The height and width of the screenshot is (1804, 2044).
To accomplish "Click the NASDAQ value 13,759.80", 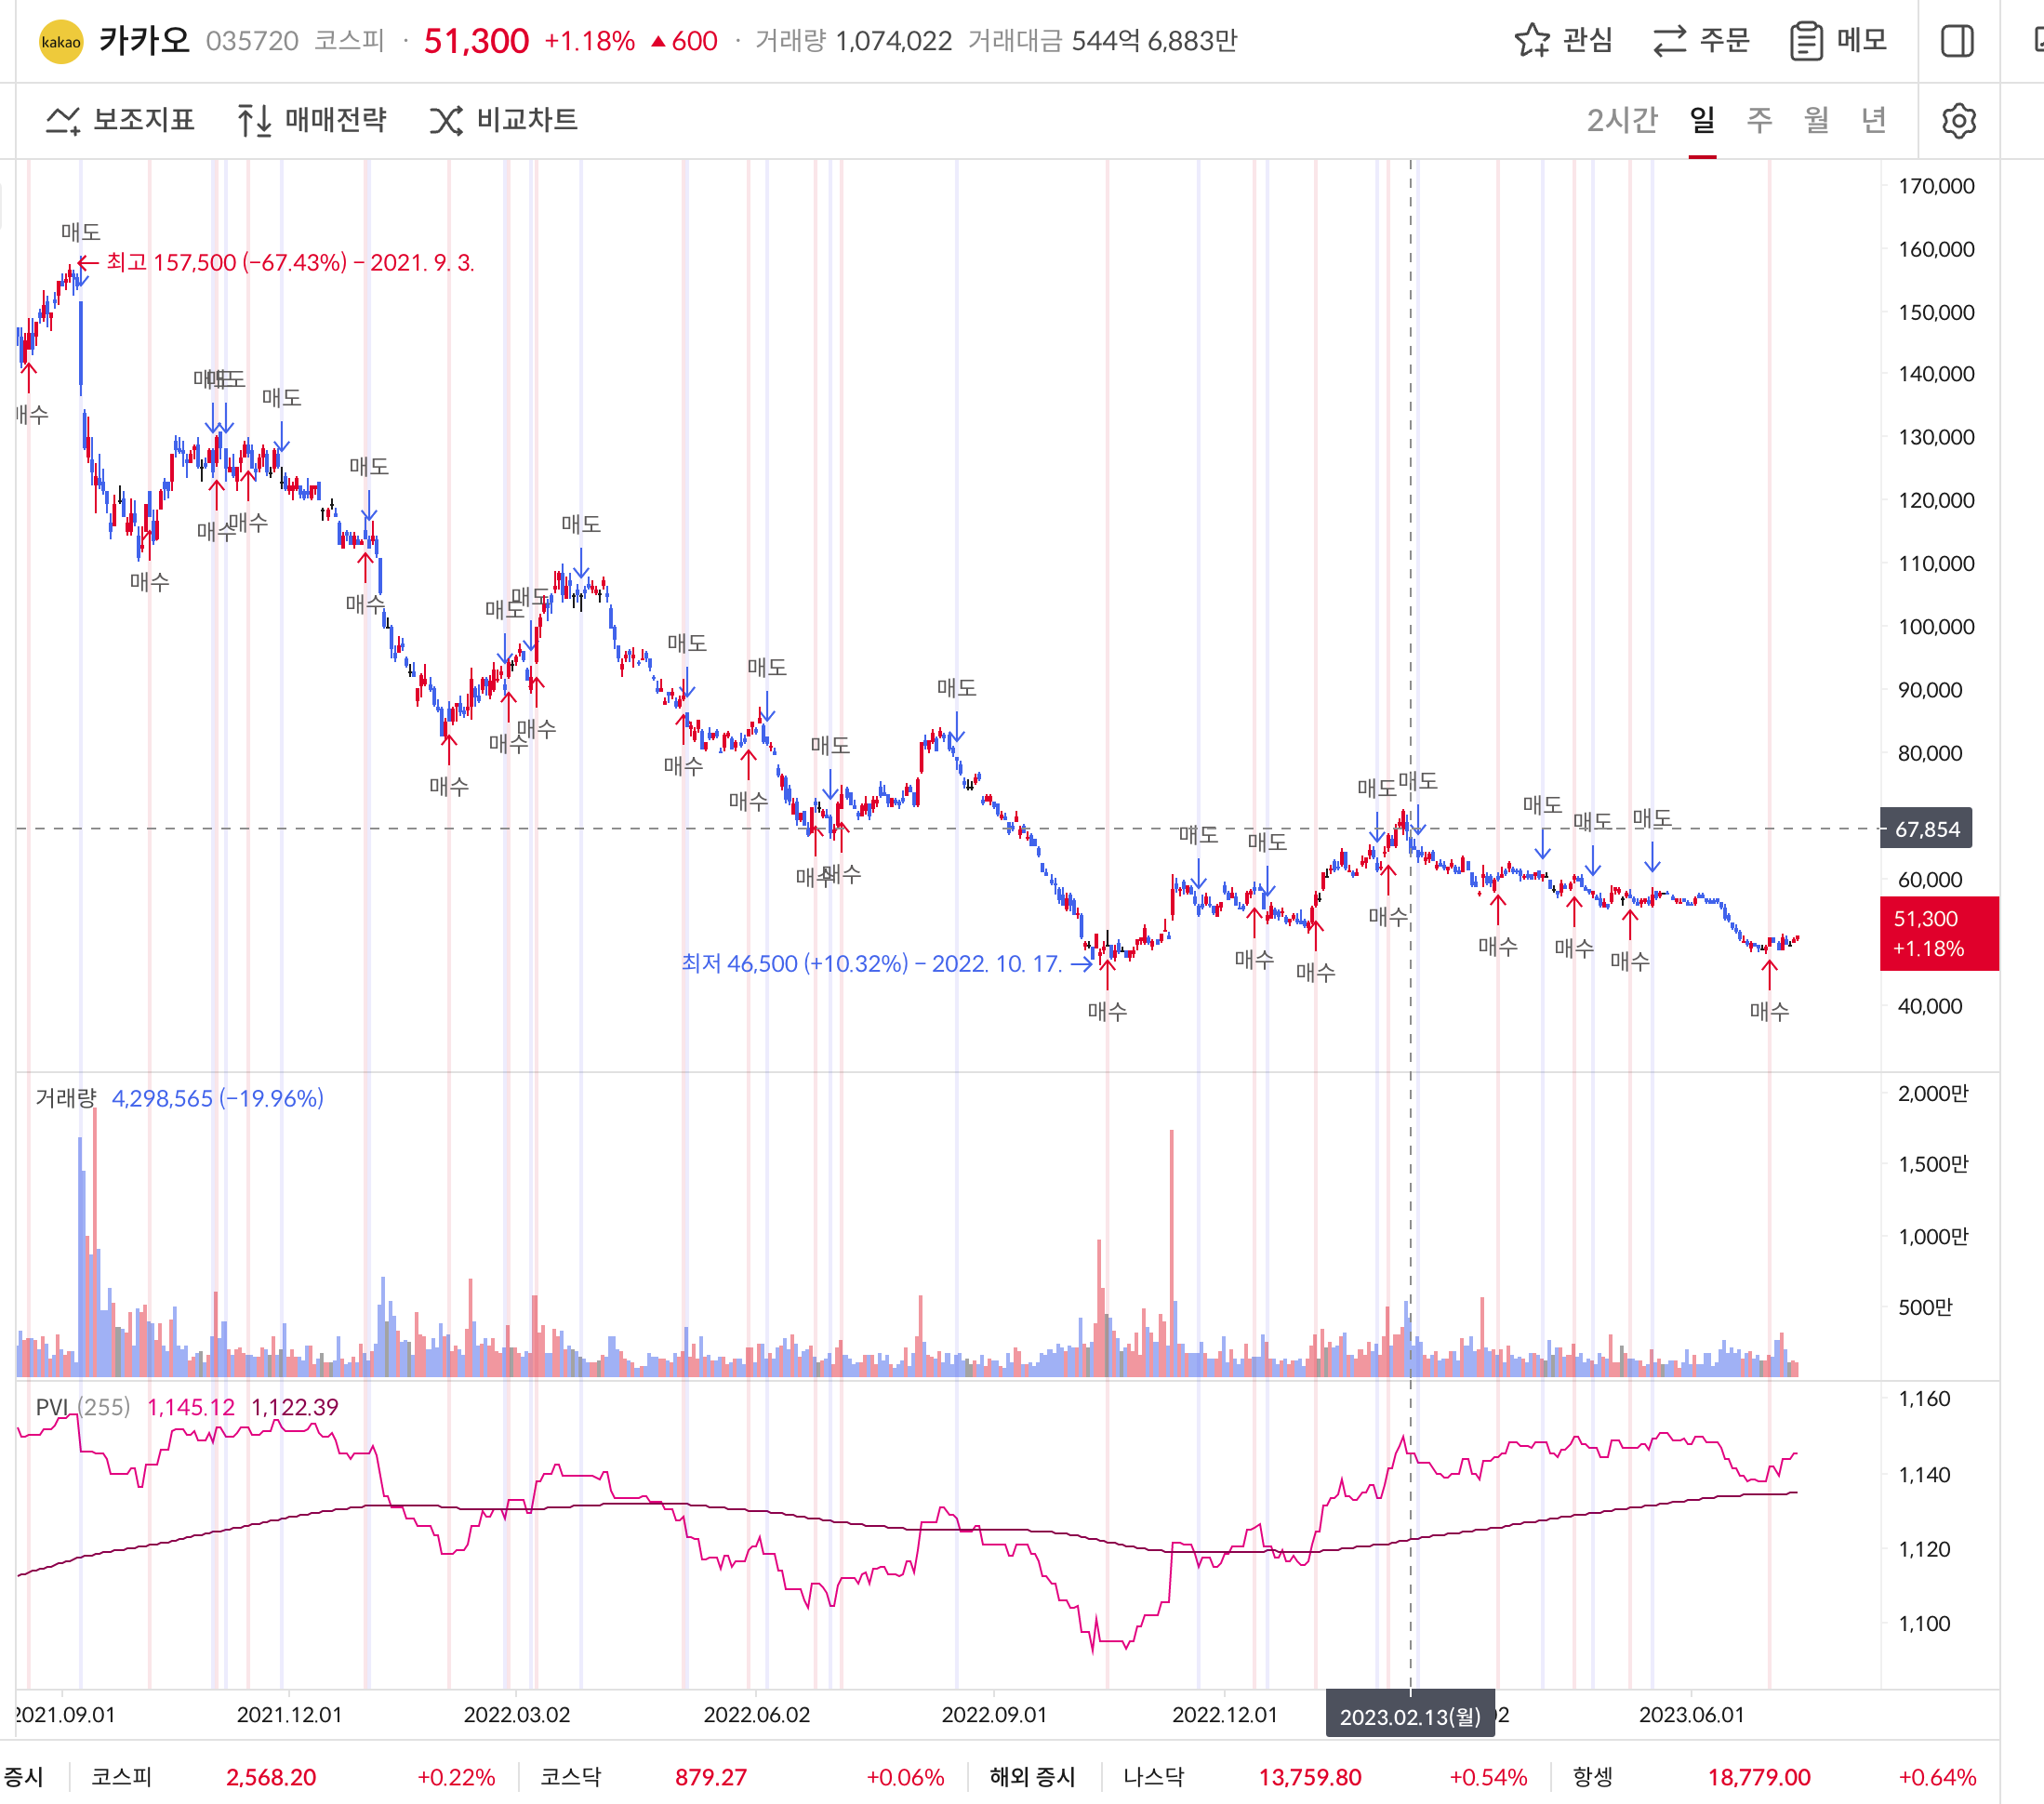I will pyautogui.click(x=1309, y=1776).
